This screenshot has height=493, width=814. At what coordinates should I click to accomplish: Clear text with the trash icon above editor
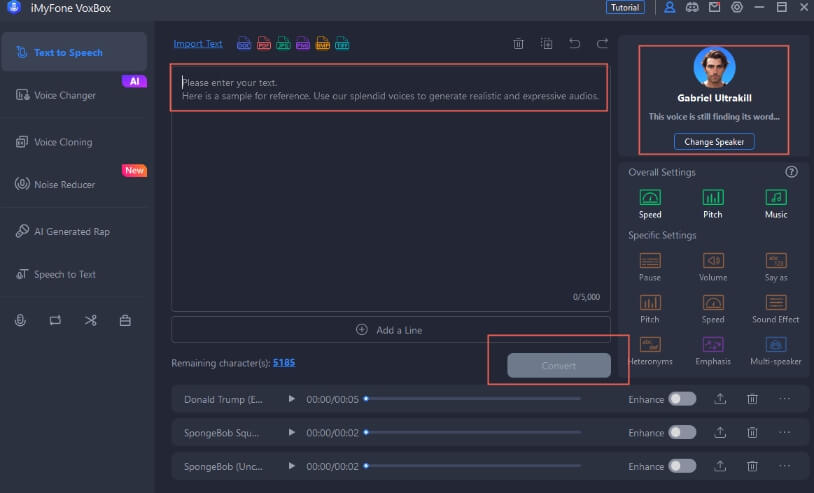518,44
